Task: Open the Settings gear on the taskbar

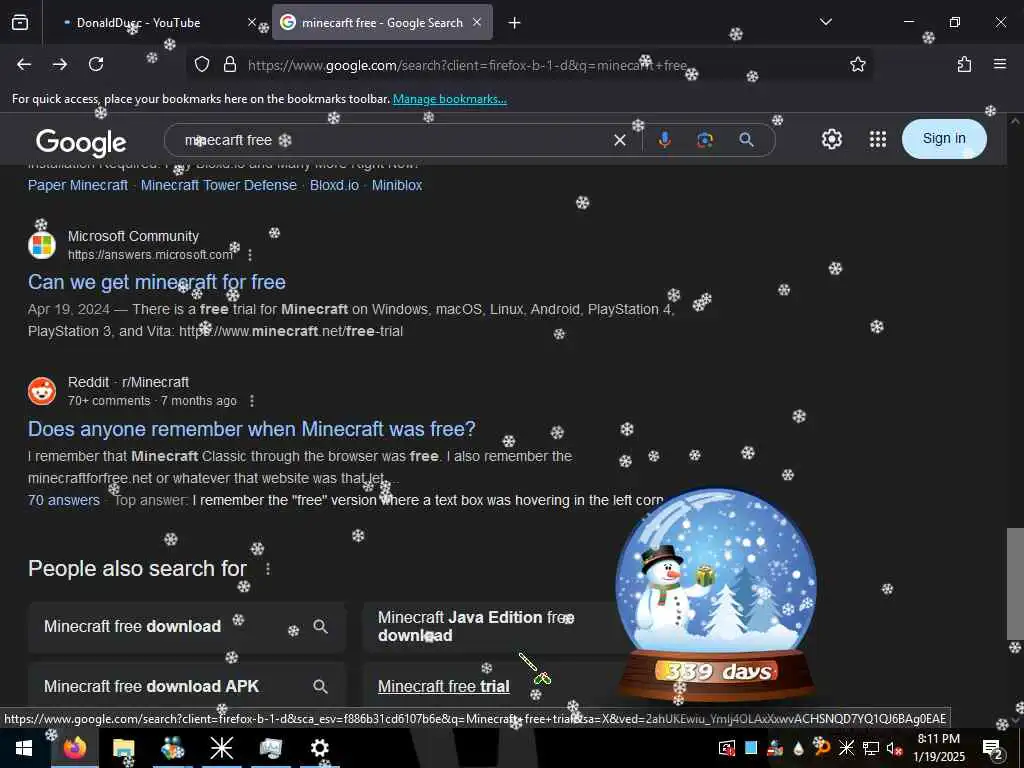Action: pos(319,748)
